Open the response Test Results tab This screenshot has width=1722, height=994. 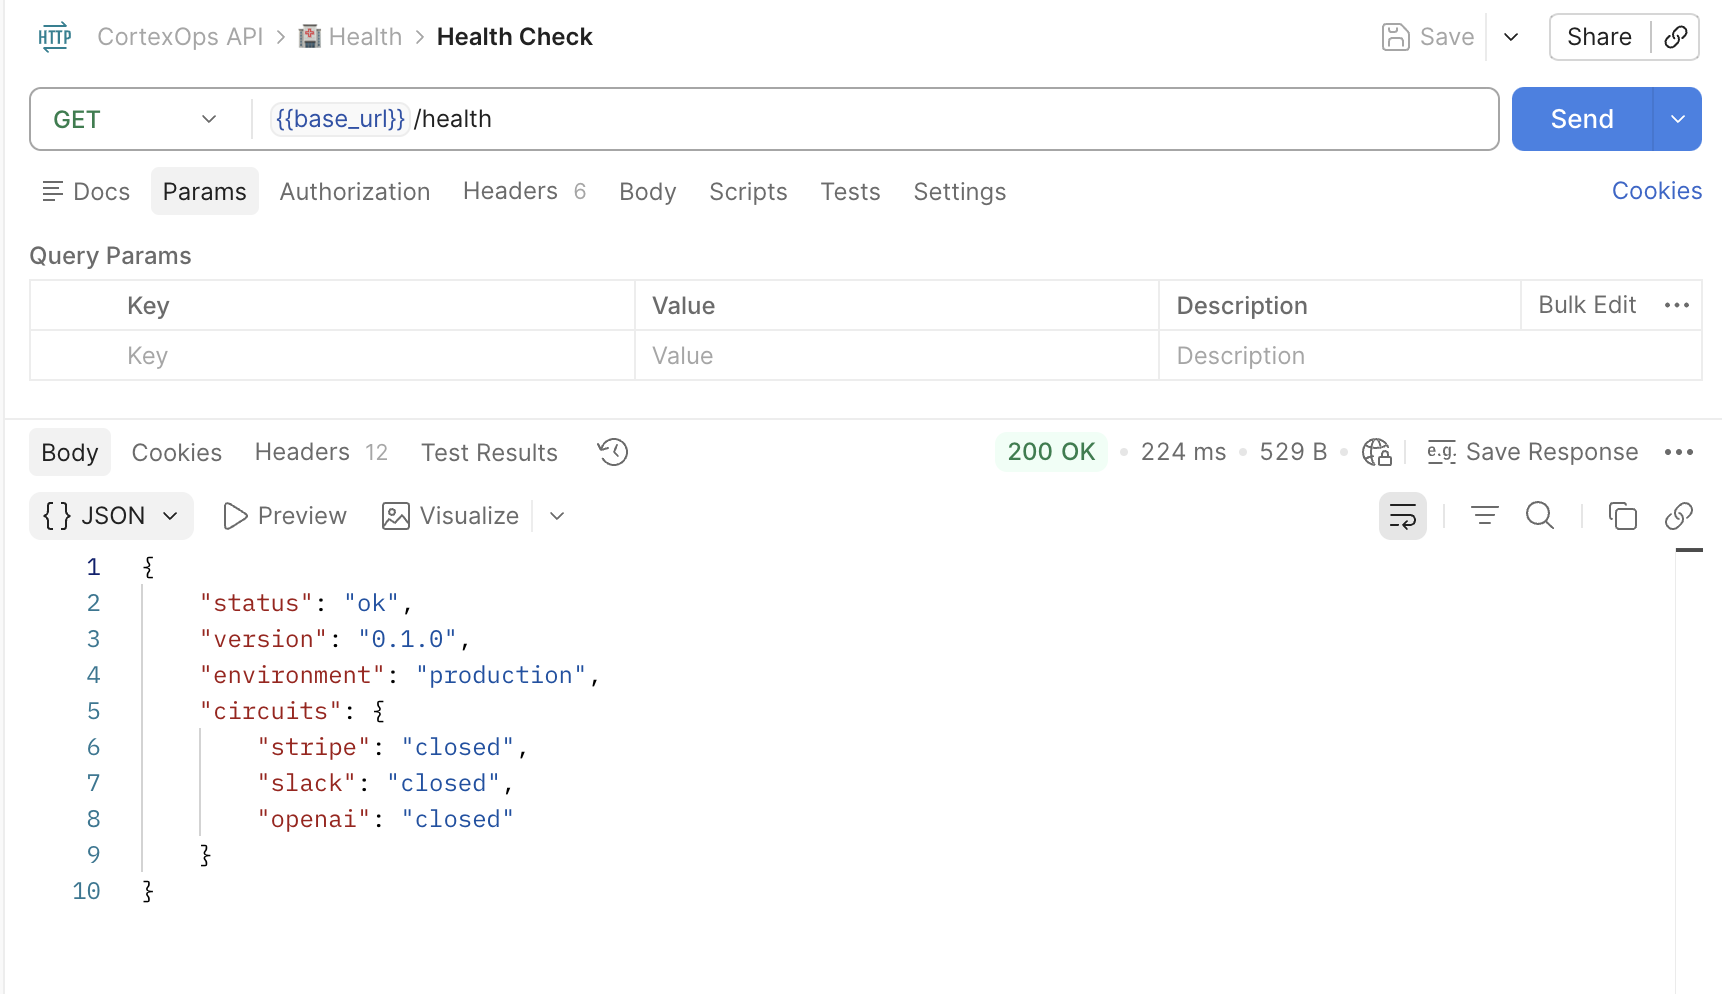tap(489, 452)
